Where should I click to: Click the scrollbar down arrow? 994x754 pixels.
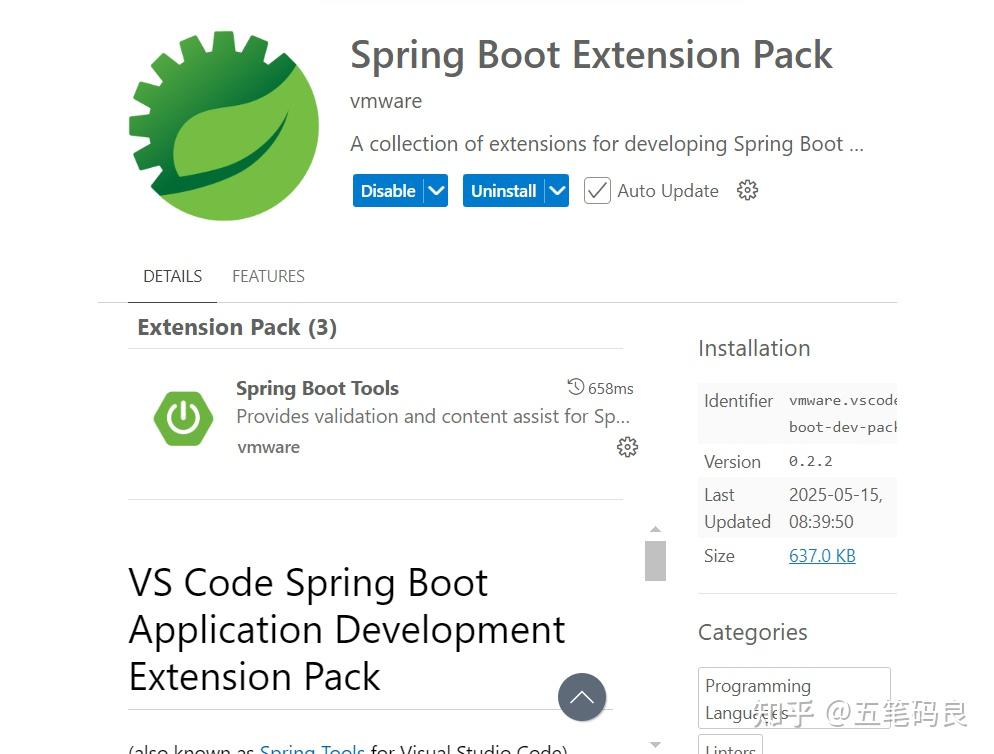(x=655, y=745)
